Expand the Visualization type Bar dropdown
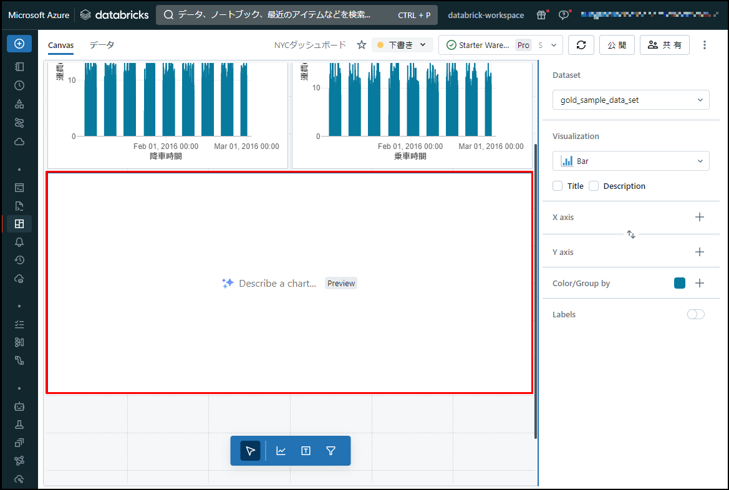 tap(630, 161)
